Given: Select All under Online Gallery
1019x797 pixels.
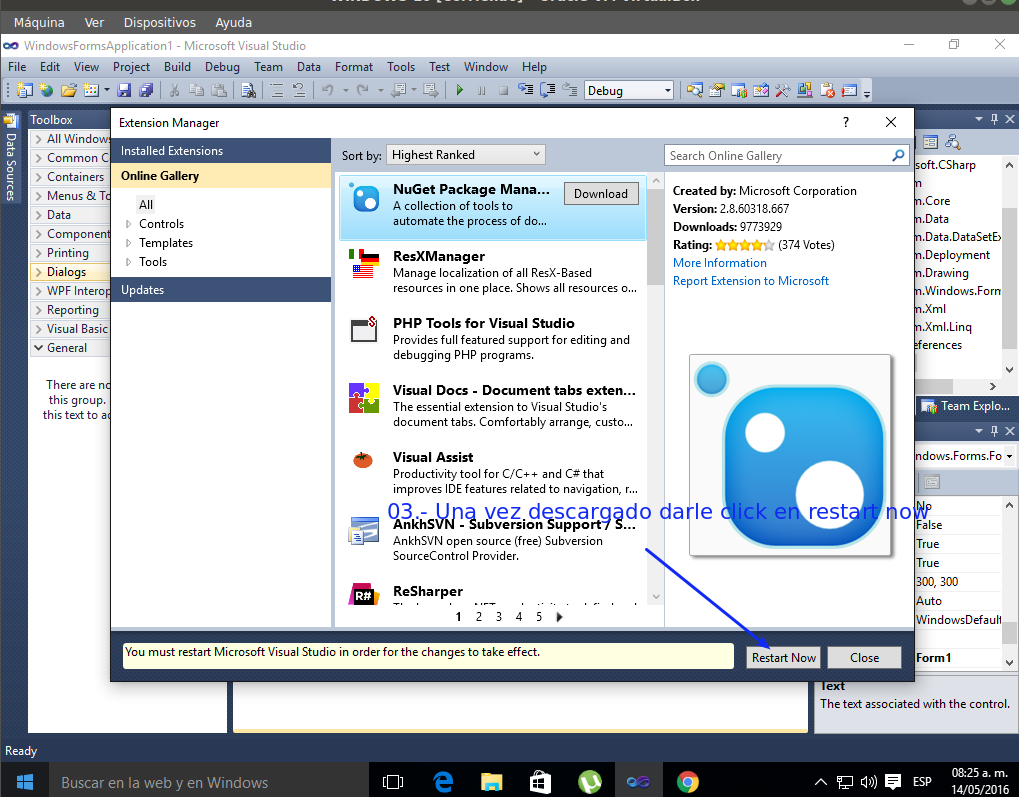Looking at the screenshot, I should coord(146,205).
